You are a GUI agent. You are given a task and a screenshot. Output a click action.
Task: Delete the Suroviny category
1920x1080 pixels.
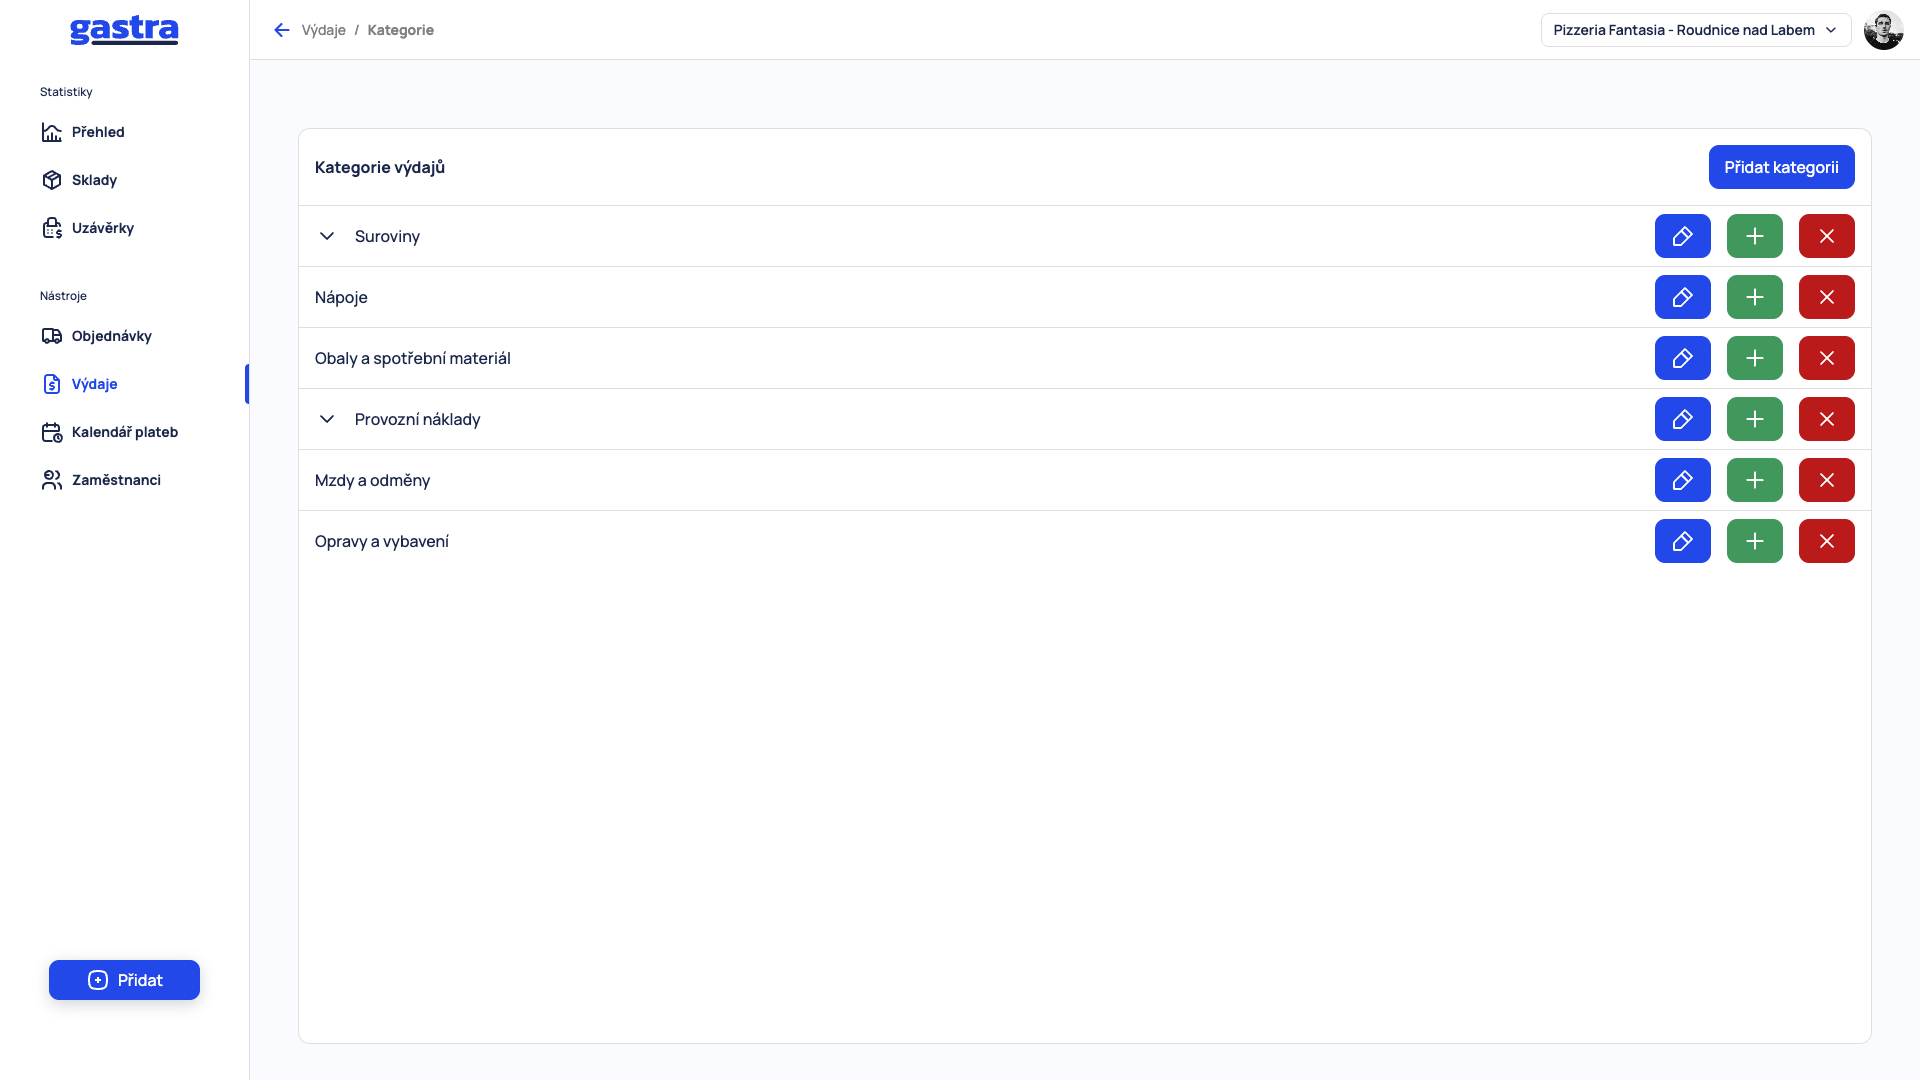(x=1826, y=236)
